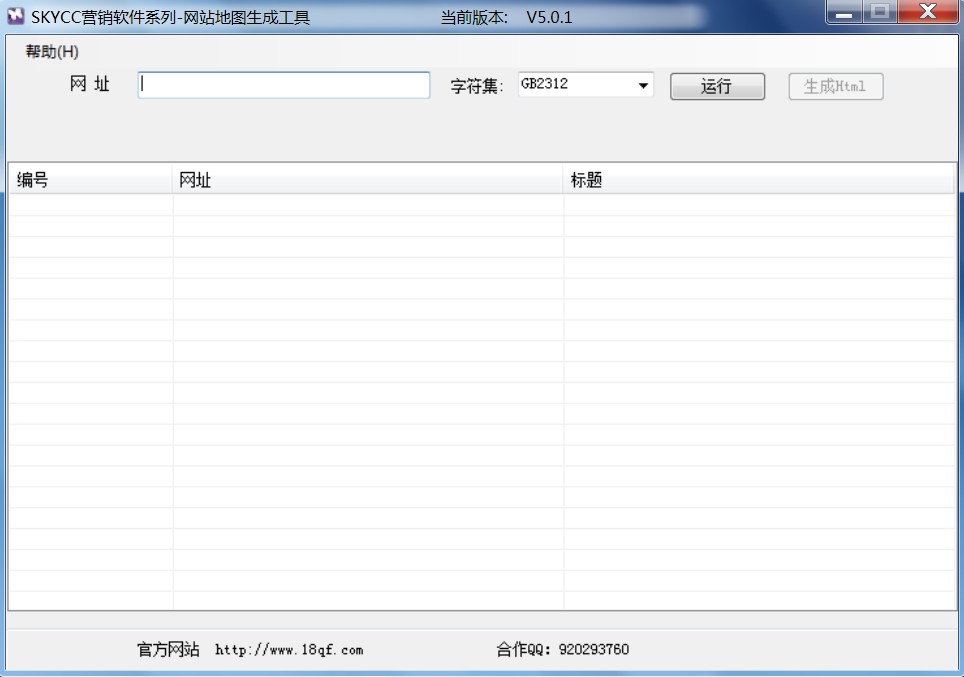Click the SKYCC app icon in title bar
This screenshot has width=964, height=677.
point(15,16)
